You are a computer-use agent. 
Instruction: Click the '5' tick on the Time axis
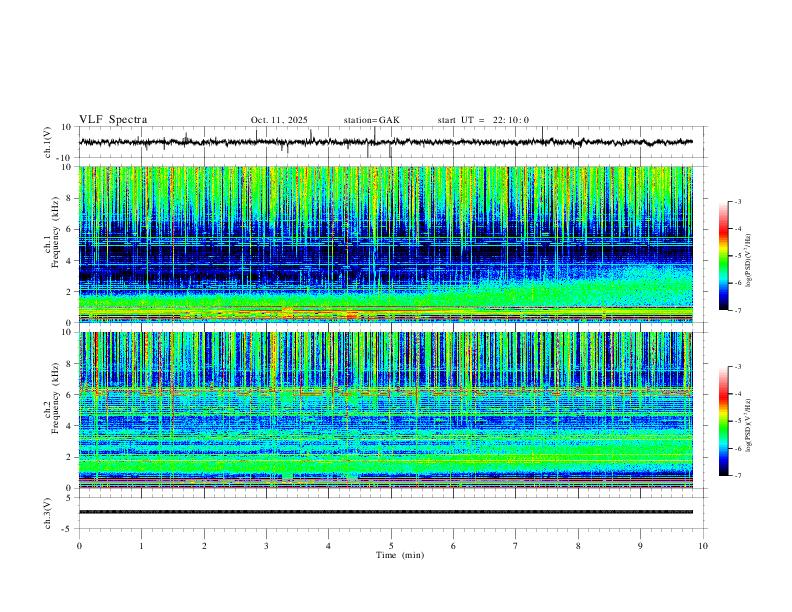tap(391, 546)
